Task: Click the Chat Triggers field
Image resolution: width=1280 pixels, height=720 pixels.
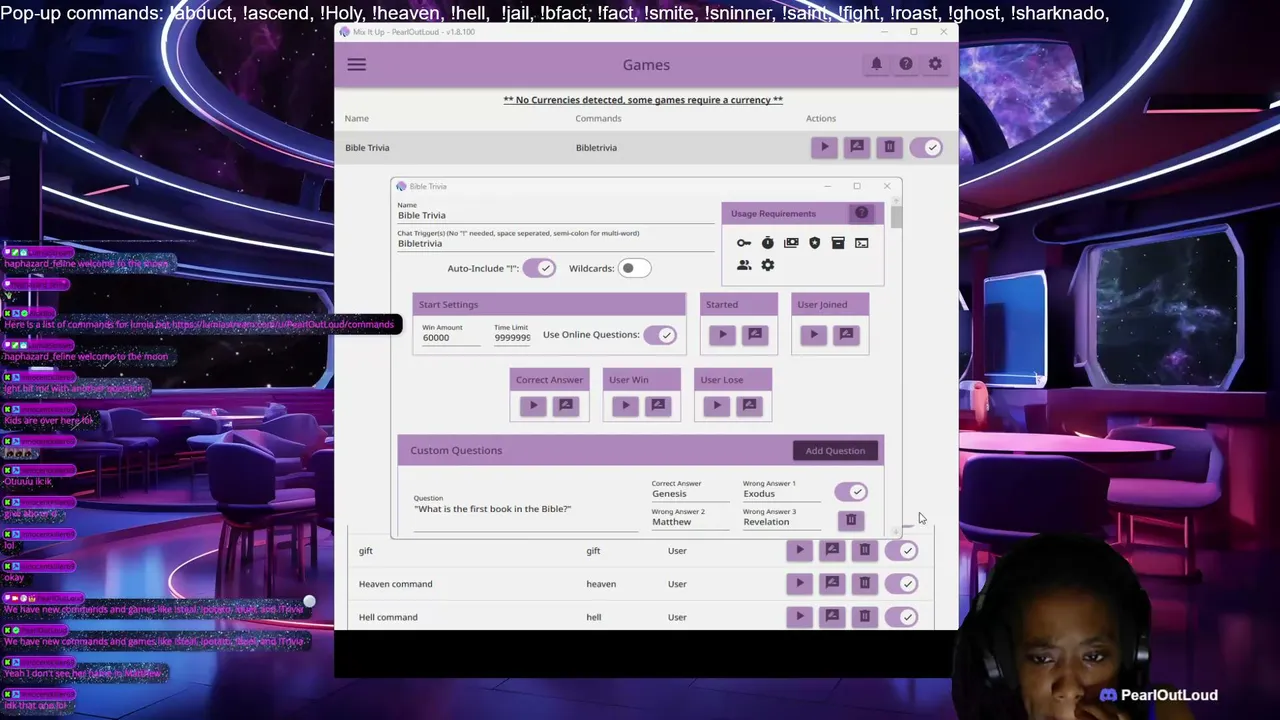Action: 555,243
